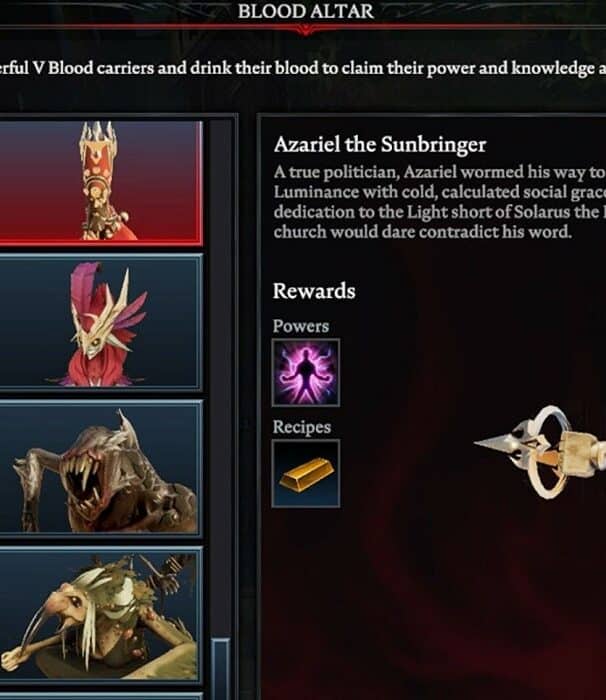Select the feathered bone-mask boss portrait

pyautogui.click(x=100, y=322)
